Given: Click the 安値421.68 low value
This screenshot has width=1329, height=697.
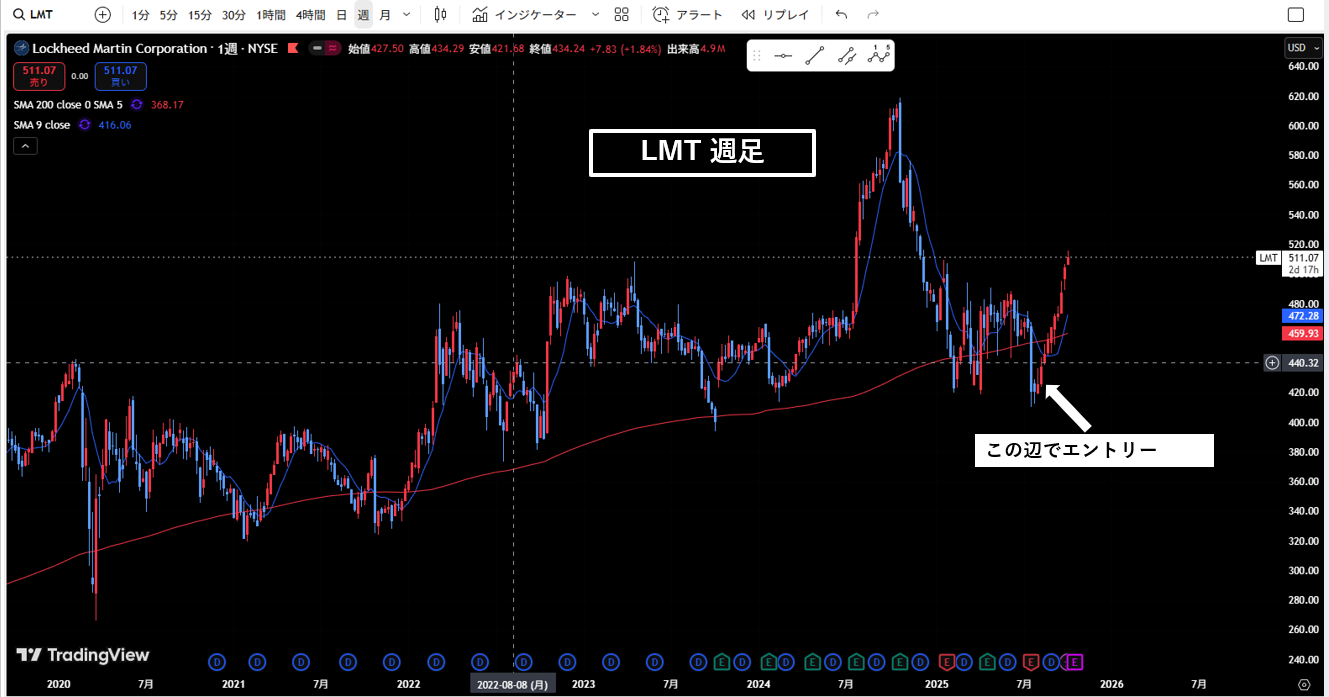Looking at the screenshot, I should coord(496,48).
